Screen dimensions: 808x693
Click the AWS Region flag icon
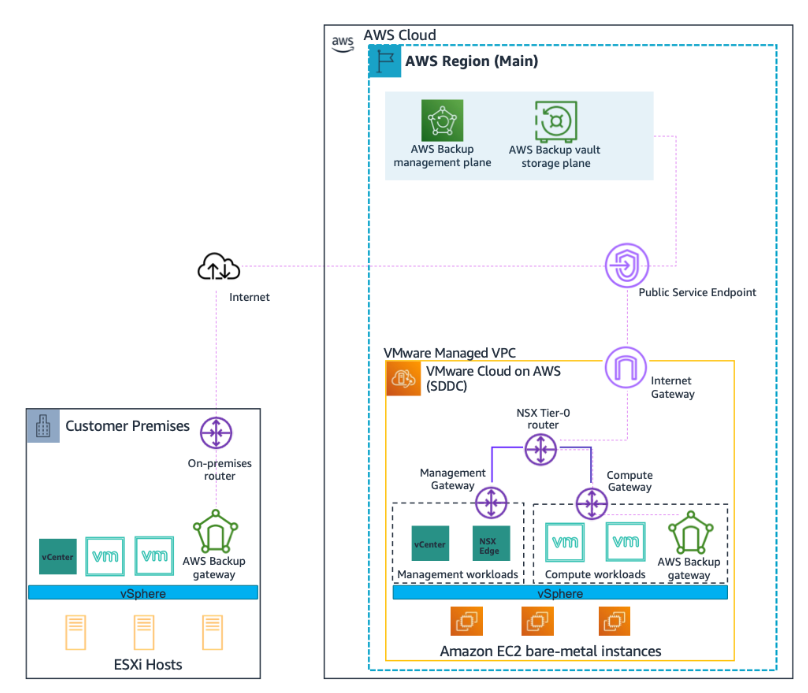pyautogui.click(x=384, y=61)
